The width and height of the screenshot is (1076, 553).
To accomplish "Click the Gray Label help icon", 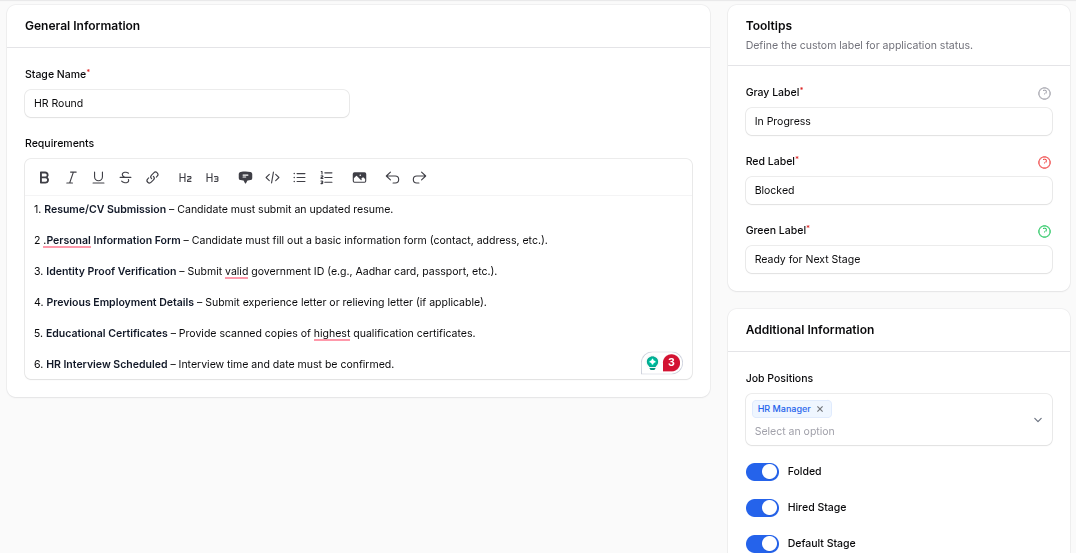I will [1044, 93].
